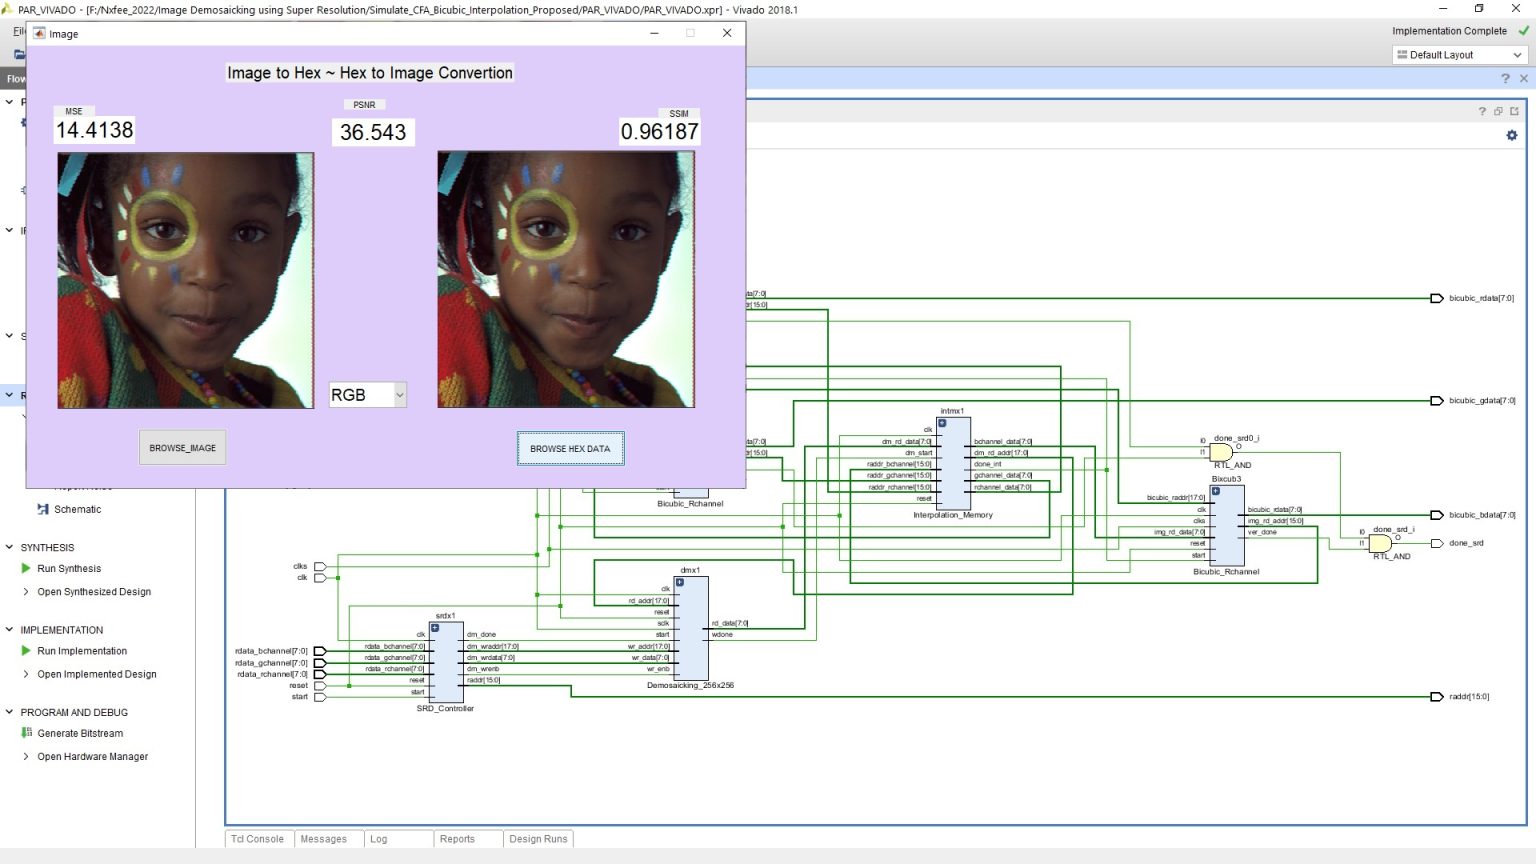
Task: Expand Open Hardware Manager item
Action: tap(26, 757)
